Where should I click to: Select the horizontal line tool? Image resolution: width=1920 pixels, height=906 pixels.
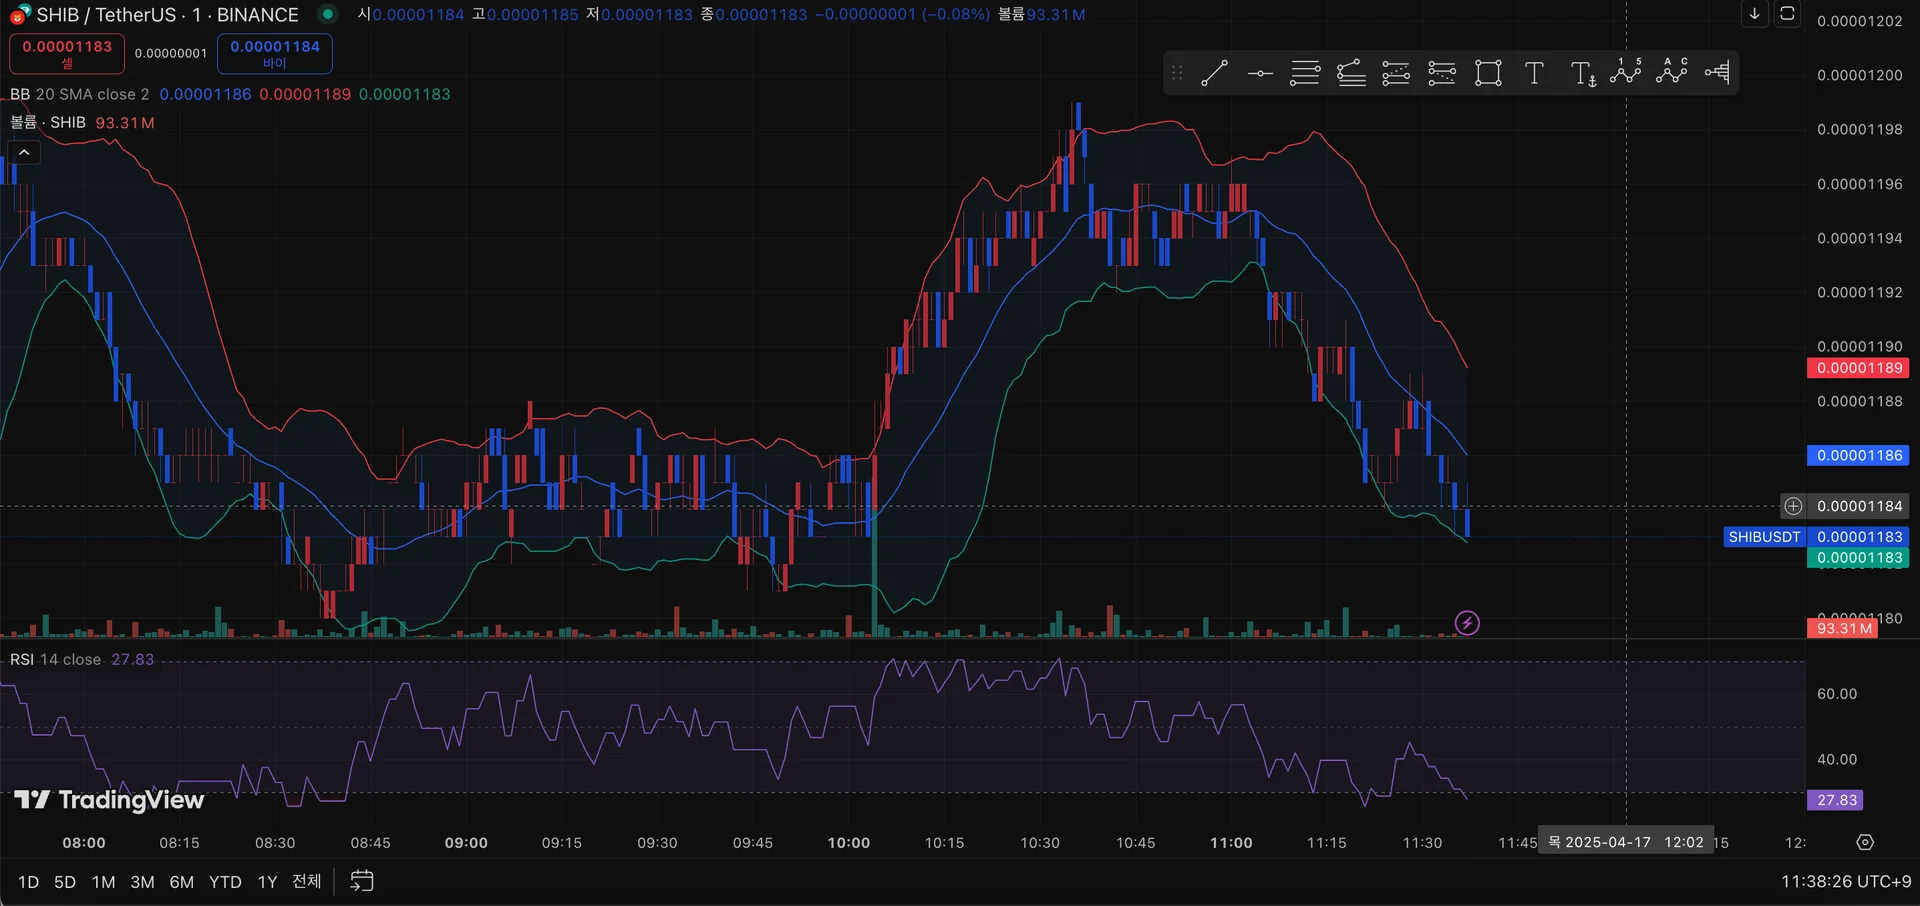coord(1260,73)
